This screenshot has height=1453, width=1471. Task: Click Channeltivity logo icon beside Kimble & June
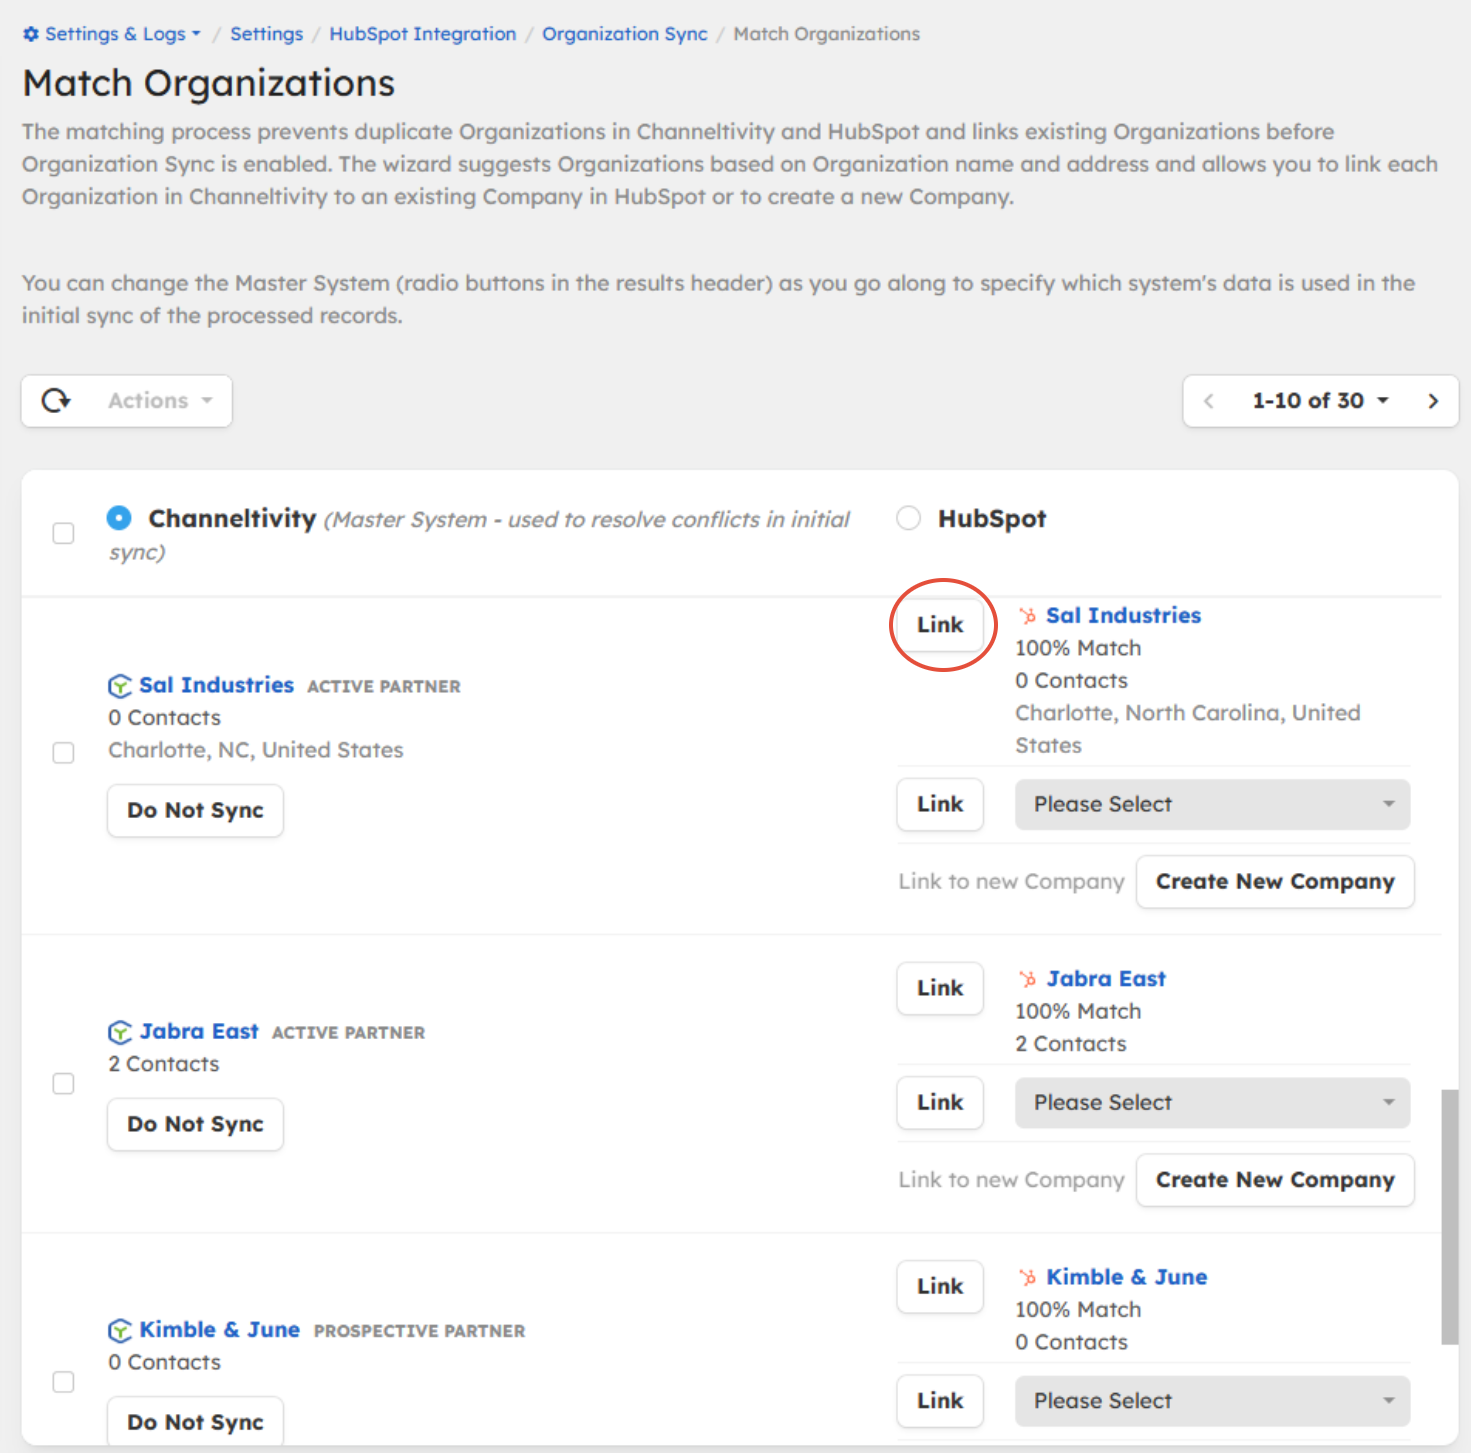tap(120, 1330)
